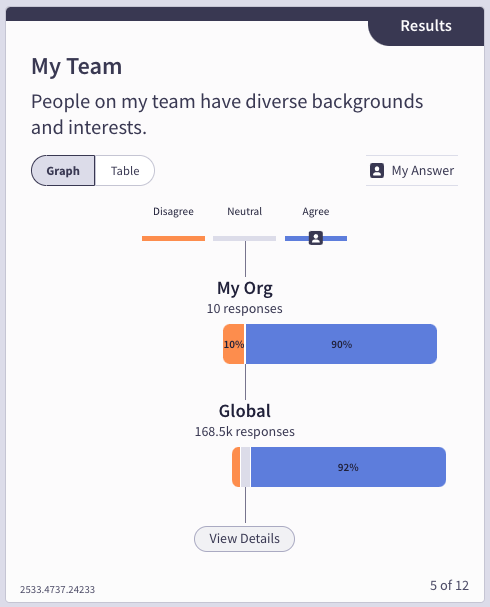Toggle My Answer display
Image resolution: width=490 pixels, height=607 pixels.
(x=412, y=171)
